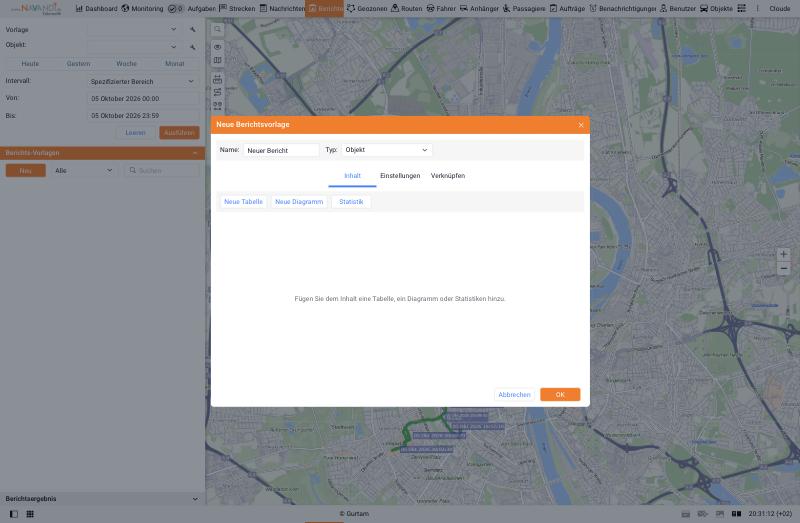The width and height of the screenshot is (800, 523).
Task: Click the Benutzer person icon
Action: [x=663, y=9]
